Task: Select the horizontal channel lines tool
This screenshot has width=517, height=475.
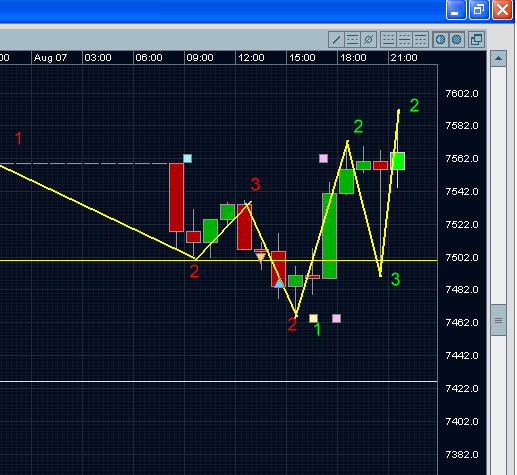Action: pos(352,40)
